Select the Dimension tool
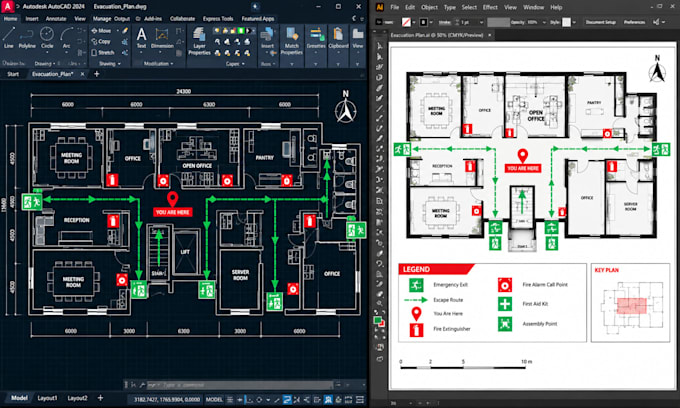The image size is (680, 408). click(x=162, y=38)
